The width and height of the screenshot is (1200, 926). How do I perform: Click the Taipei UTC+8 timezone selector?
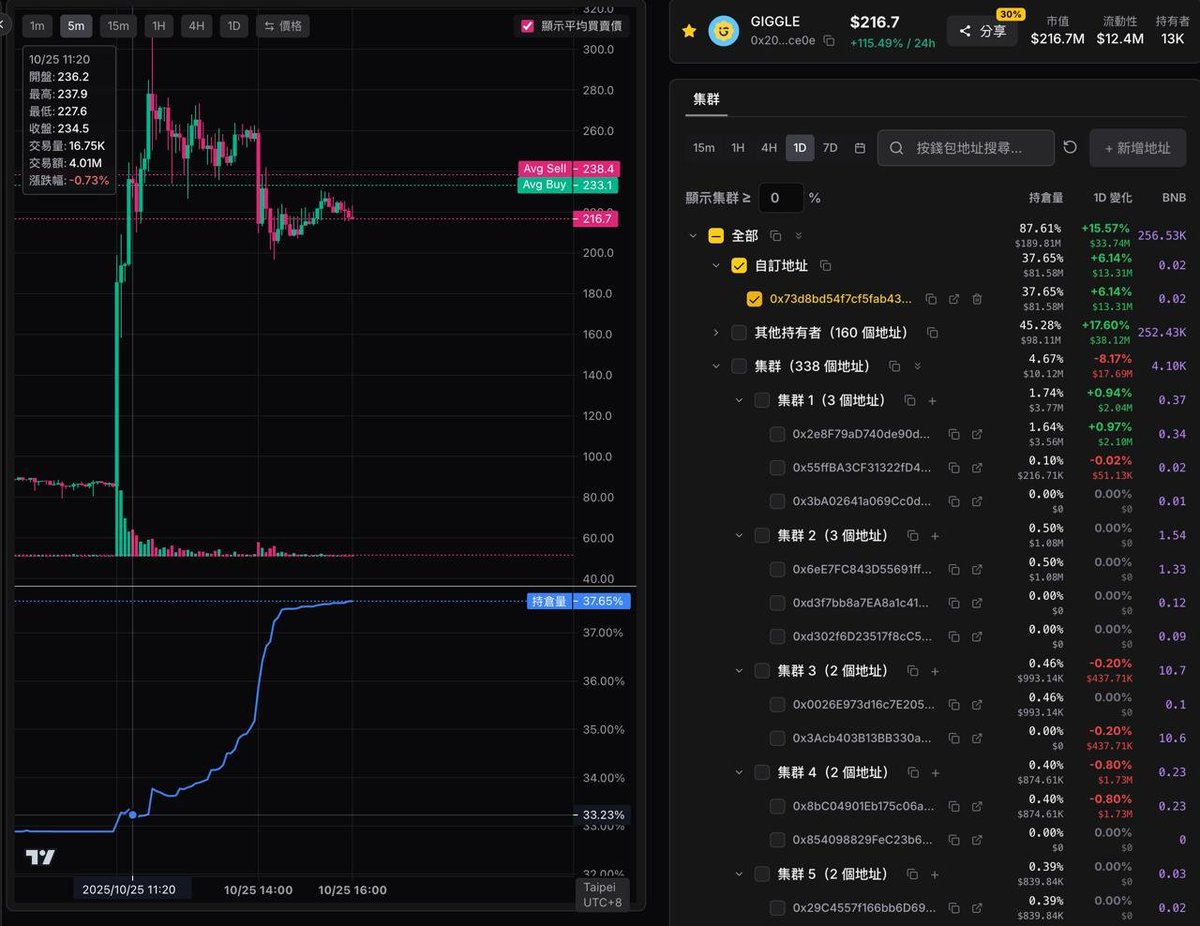600,894
